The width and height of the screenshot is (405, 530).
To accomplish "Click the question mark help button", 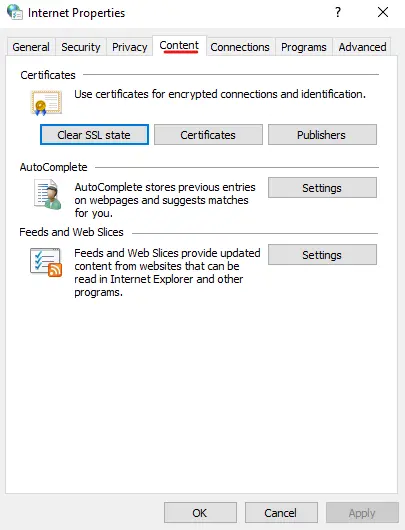I will tap(338, 13).
